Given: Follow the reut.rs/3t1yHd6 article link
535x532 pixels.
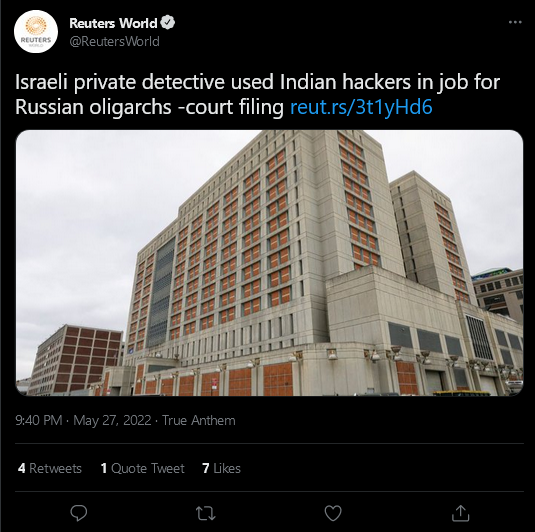Looking at the screenshot, I should pyautogui.click(x=361, y=107).
